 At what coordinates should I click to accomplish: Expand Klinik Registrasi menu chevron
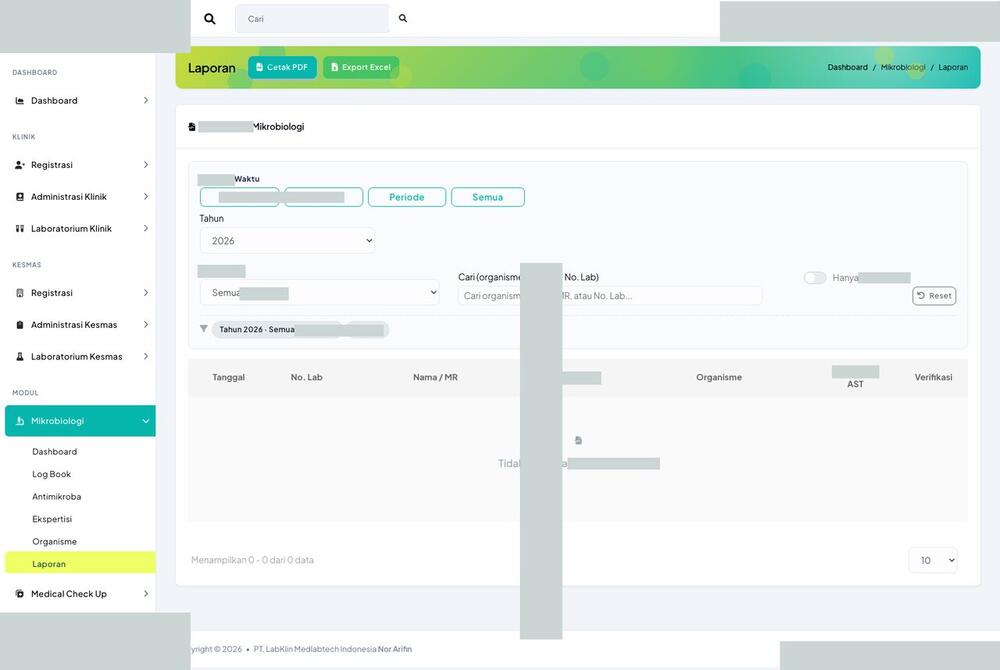click(x=145, y=165)
